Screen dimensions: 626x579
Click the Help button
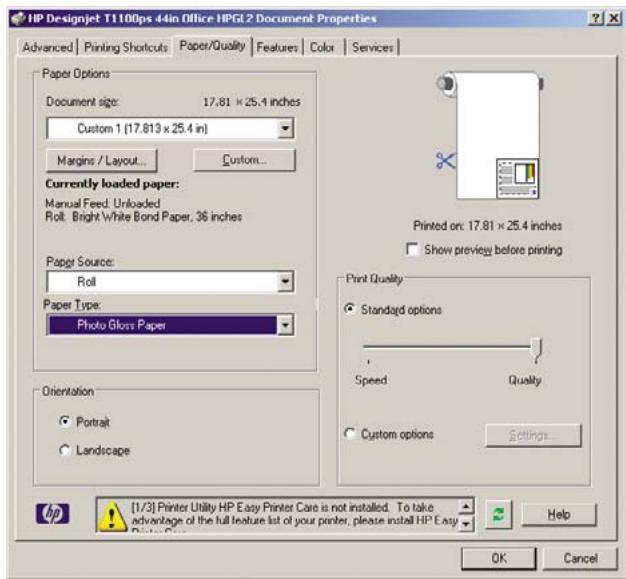point(559,514)
